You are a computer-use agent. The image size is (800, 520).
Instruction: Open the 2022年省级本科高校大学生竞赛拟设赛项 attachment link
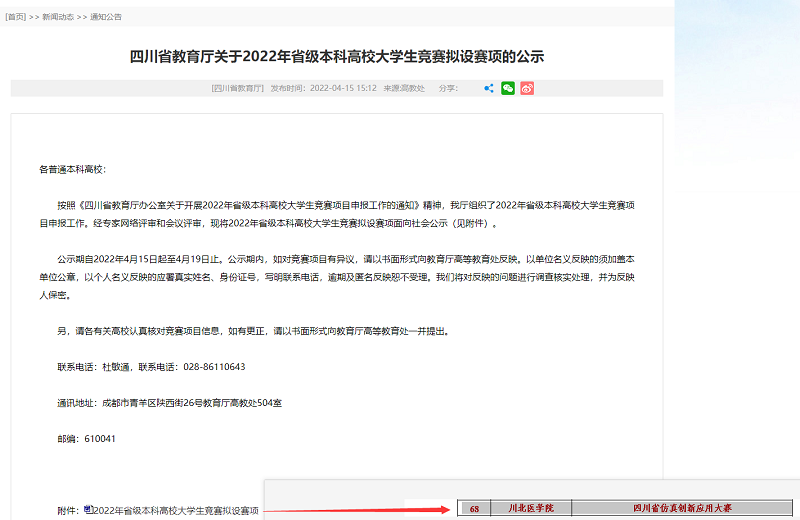click(x=176, y=510)
